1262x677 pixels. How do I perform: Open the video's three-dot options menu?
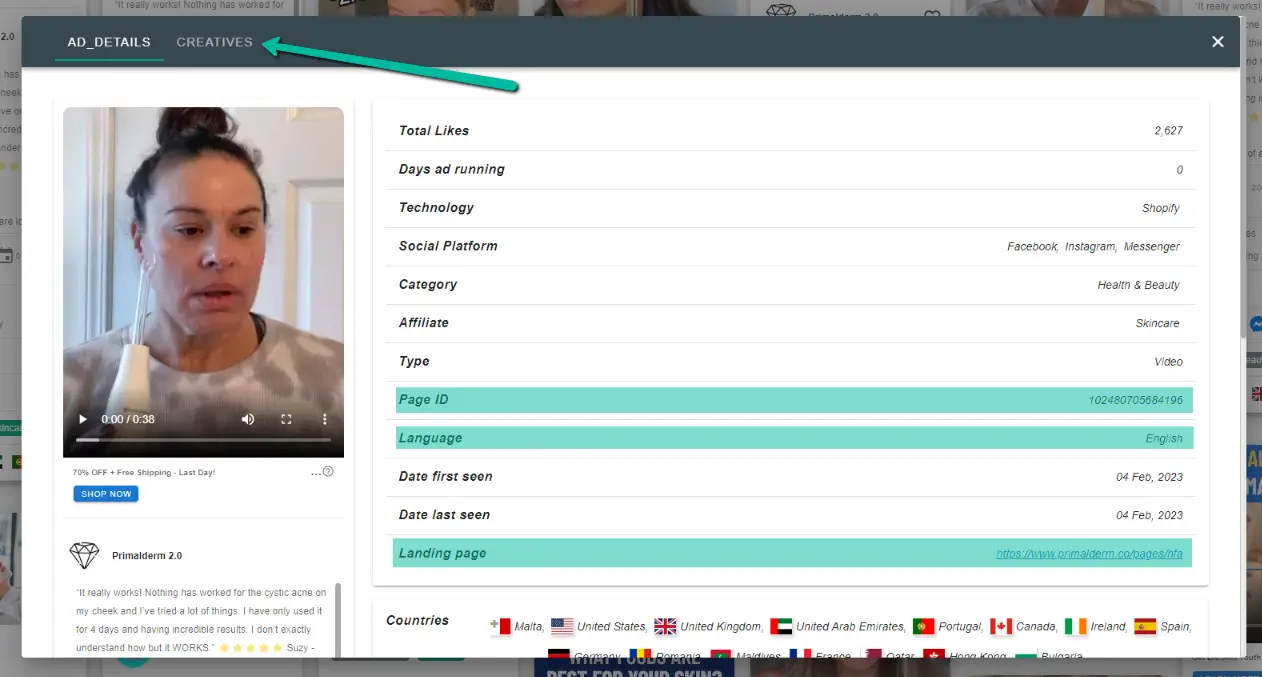coord(324,419)
